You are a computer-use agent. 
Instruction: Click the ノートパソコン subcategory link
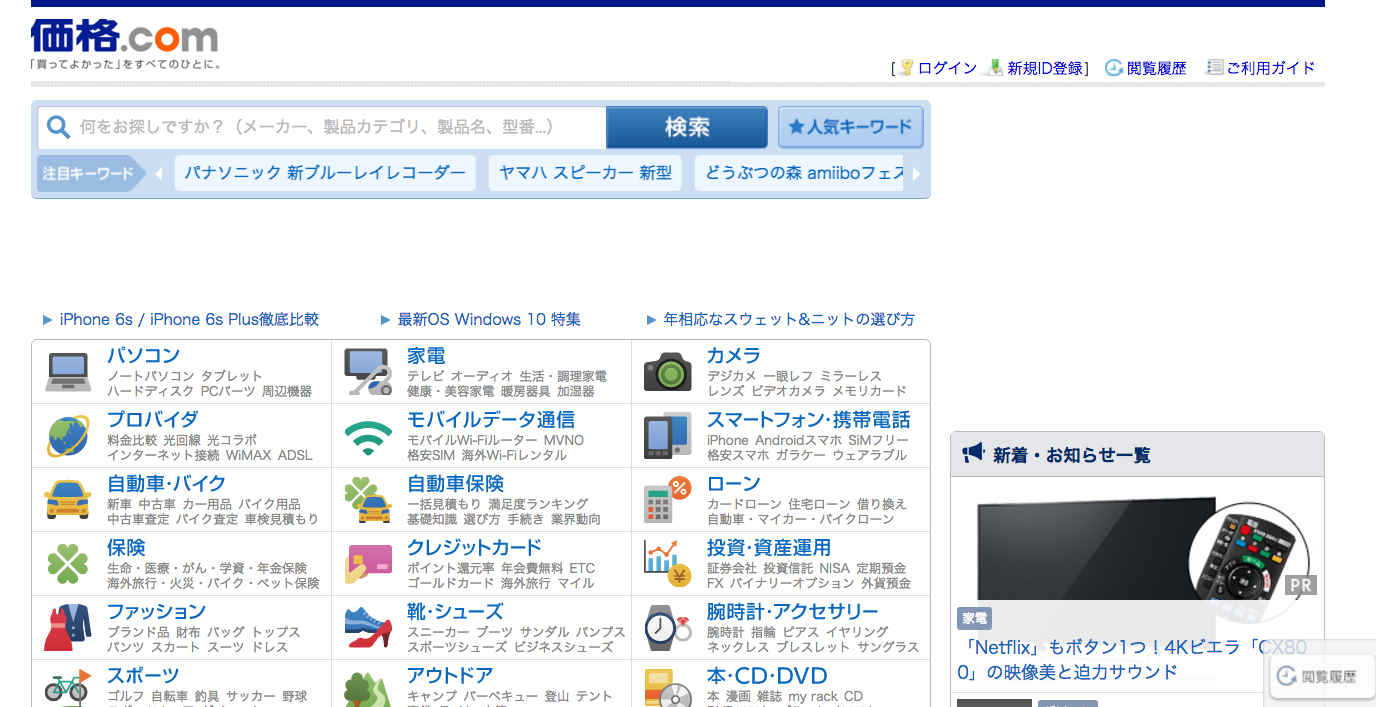click(x=150, y=376)
